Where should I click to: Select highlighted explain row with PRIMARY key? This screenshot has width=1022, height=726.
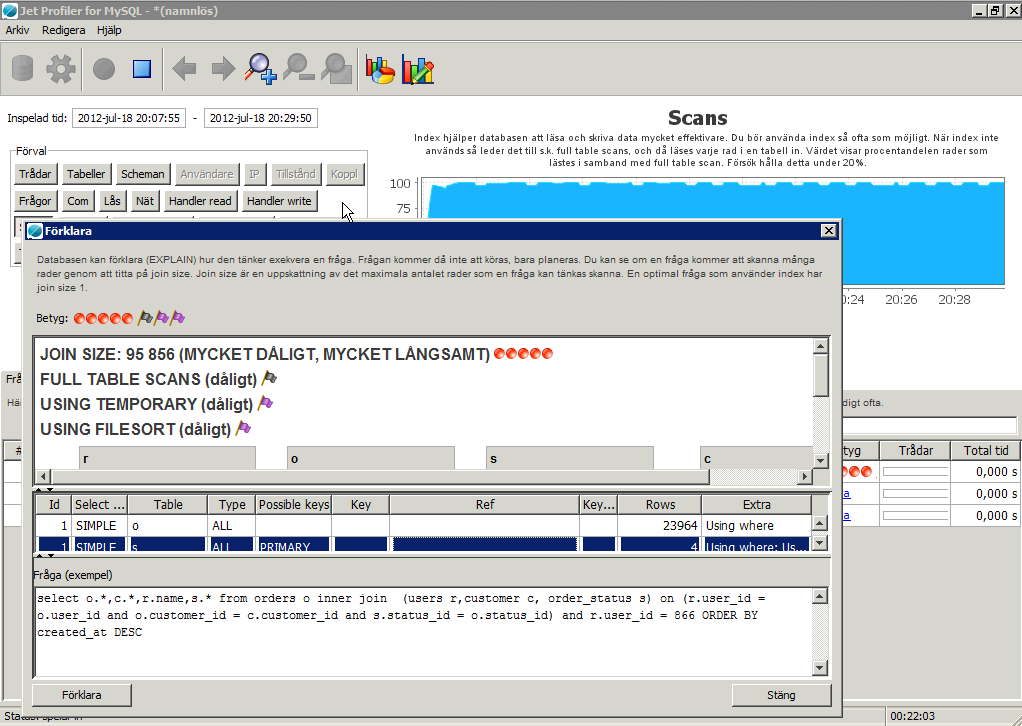click(x=424, y=544)
